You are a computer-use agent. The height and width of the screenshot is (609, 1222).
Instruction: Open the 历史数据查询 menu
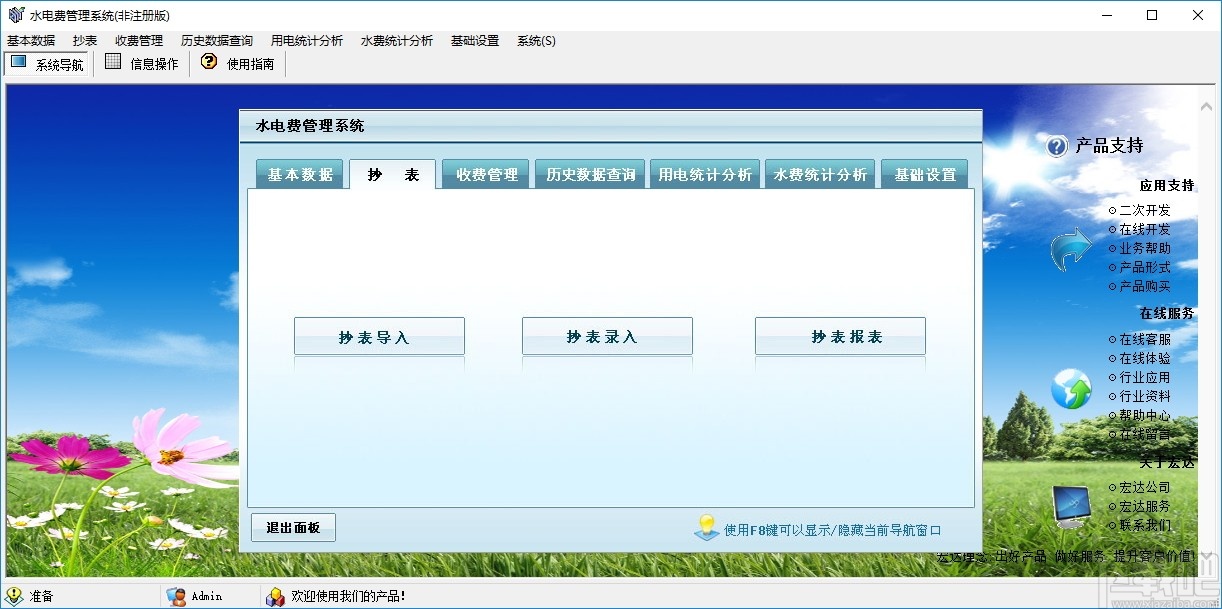(x=216, y=41)
